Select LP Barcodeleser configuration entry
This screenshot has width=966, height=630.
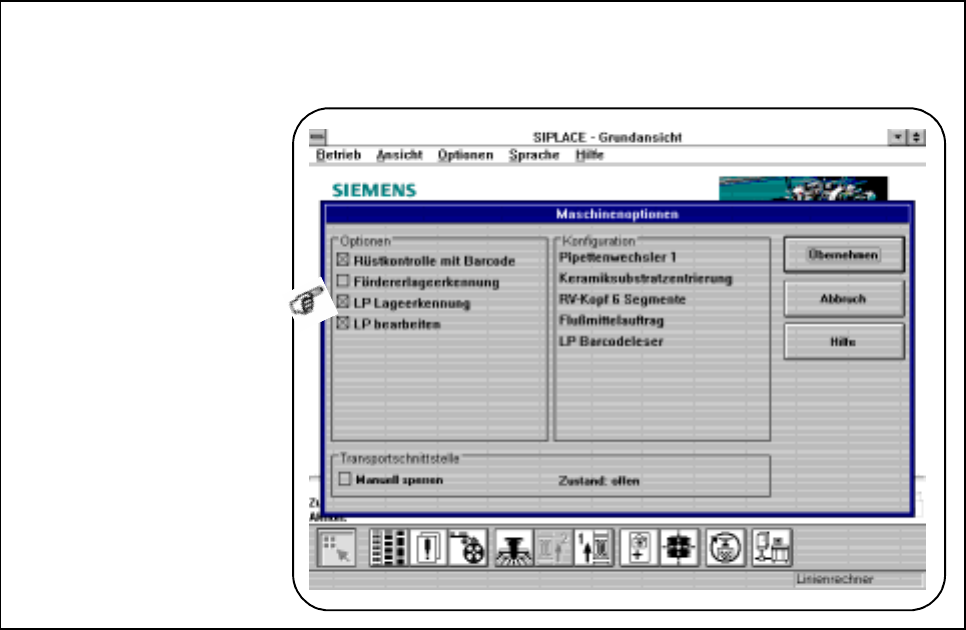tap(611, 341)
